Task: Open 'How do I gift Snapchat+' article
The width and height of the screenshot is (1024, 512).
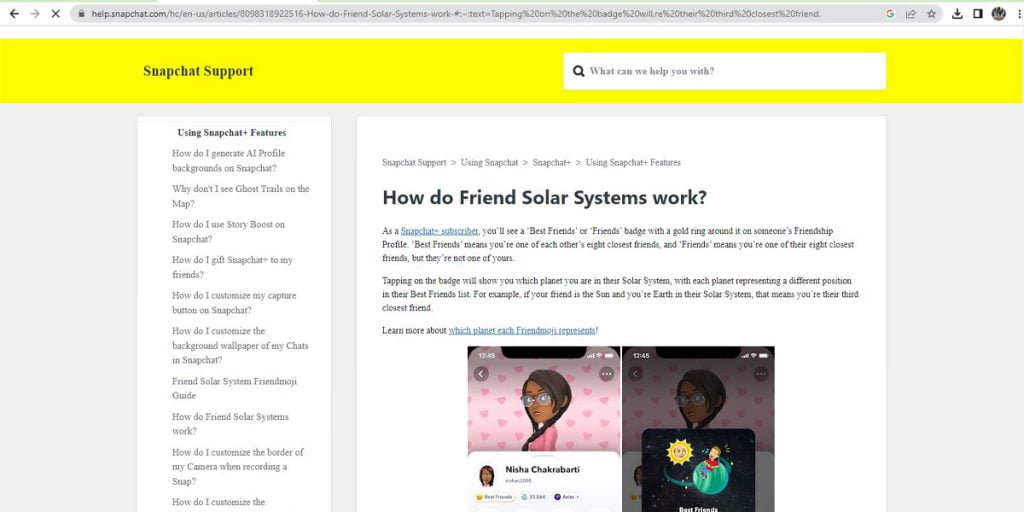Action: (232, 267)
